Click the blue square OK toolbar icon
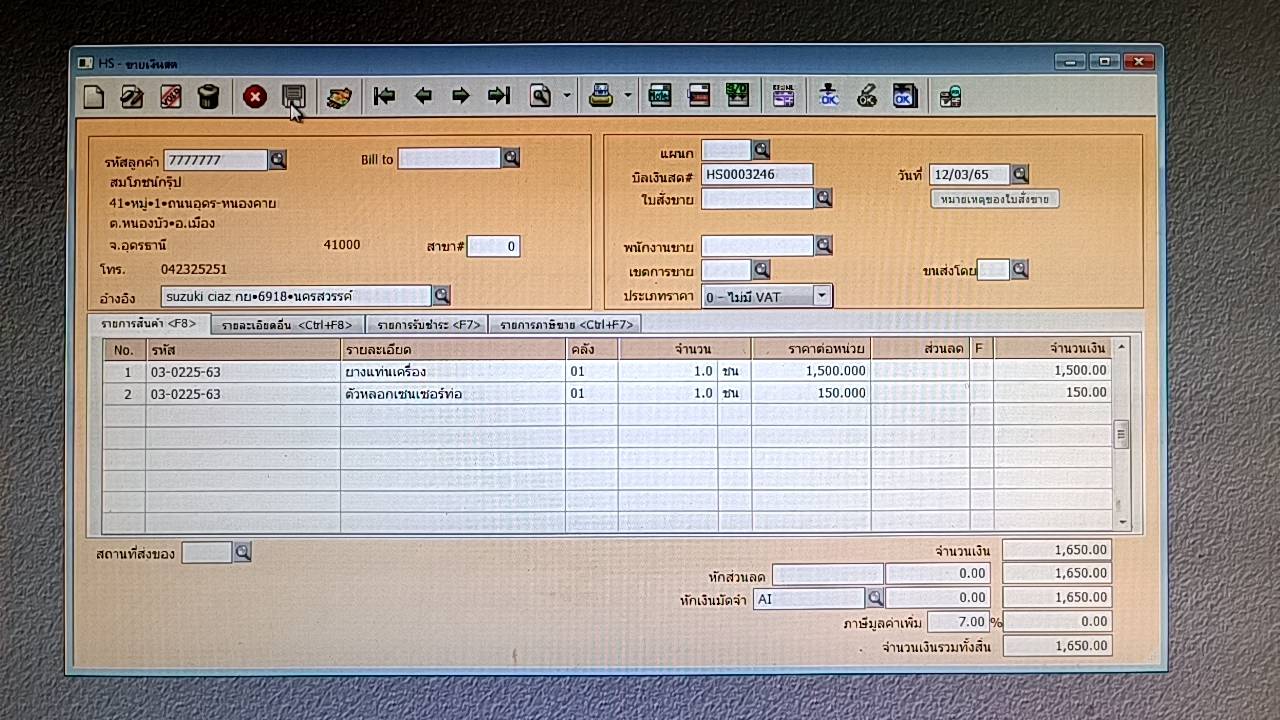The image size is (1280, 720). (x=904, y=96)
